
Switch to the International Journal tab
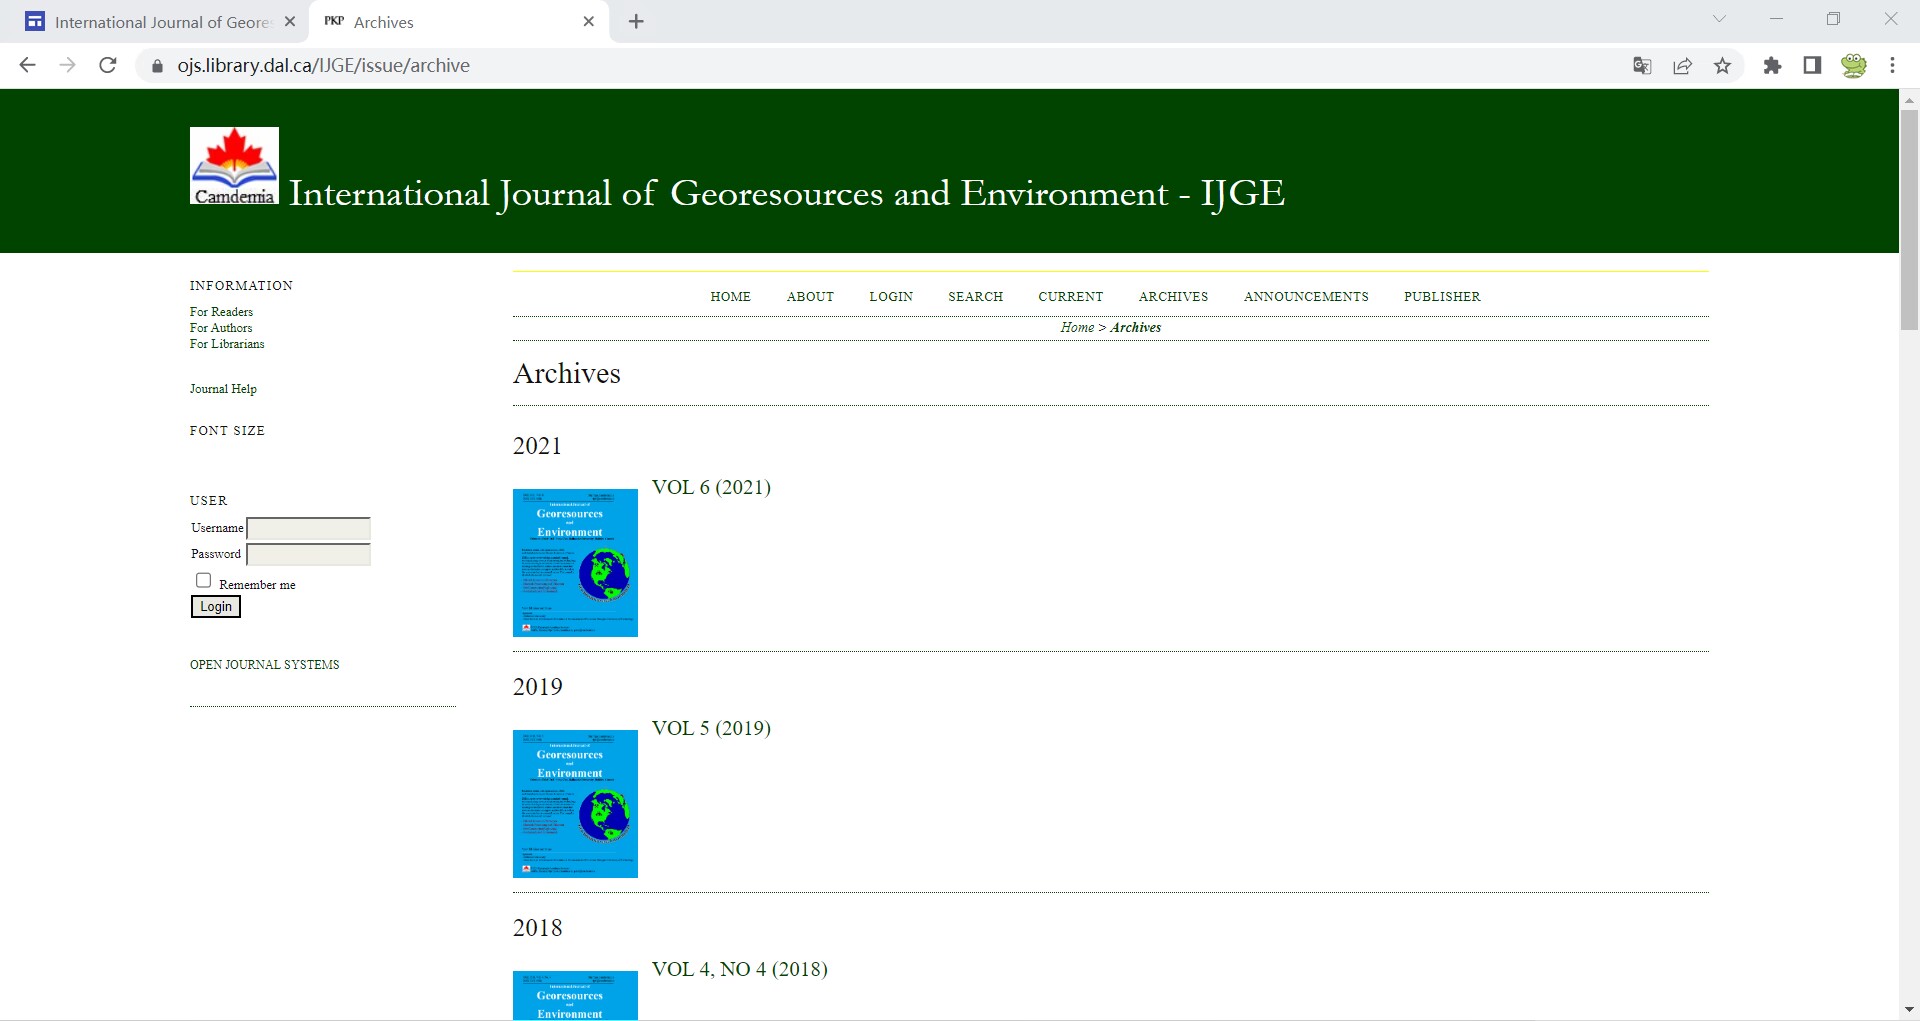click(154, 22)
